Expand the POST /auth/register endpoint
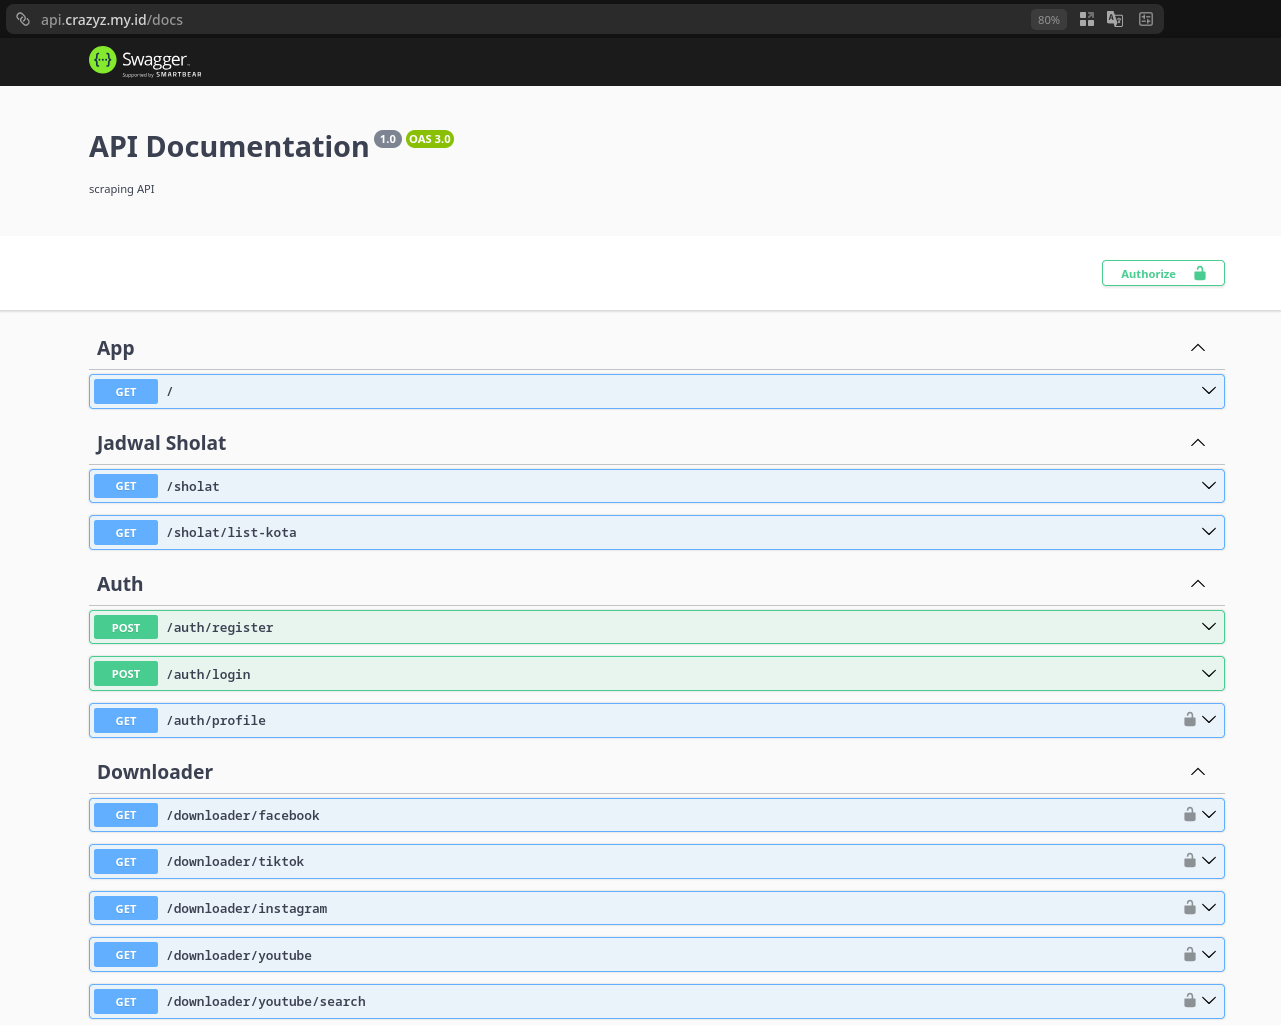The width and height of the screenshot is (1281, 1025). 1209,627
